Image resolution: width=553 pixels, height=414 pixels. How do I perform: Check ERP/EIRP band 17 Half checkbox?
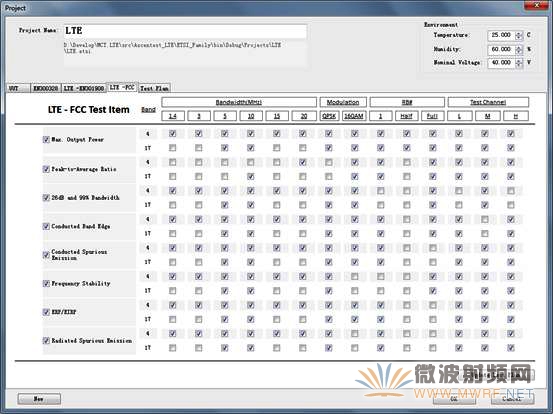point(407,319)
